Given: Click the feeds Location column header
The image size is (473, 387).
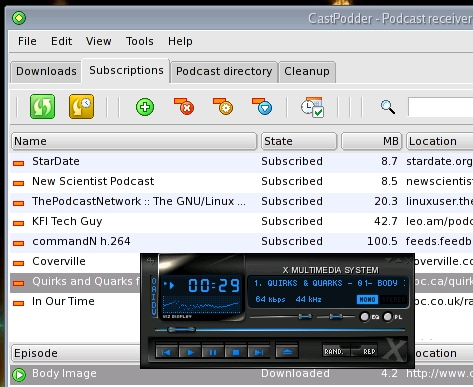Looking at the screenshot, I should click(x=439, y=141).
